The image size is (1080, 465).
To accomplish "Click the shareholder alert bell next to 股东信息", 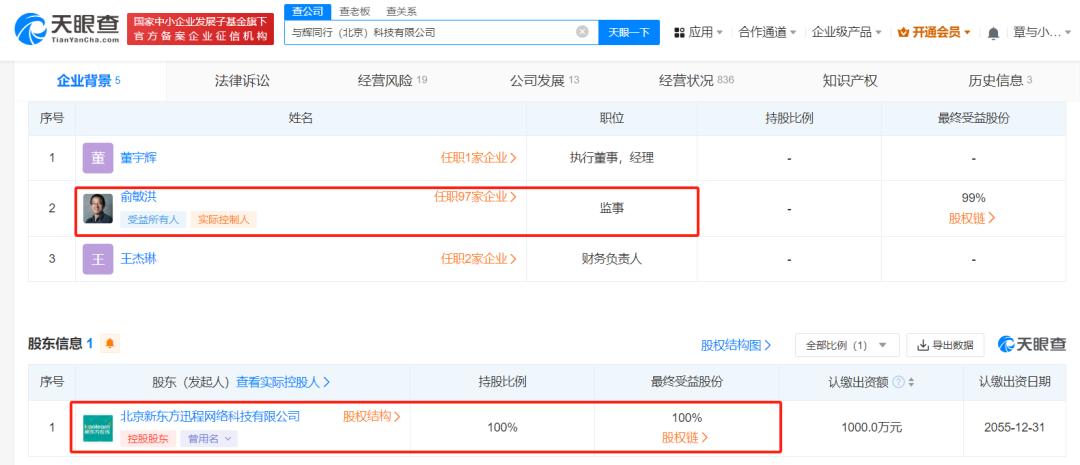I will (110, 343).
